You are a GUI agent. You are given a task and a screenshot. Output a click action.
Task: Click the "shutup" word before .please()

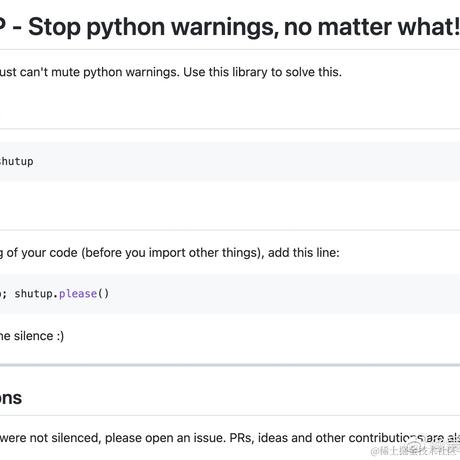33,294
